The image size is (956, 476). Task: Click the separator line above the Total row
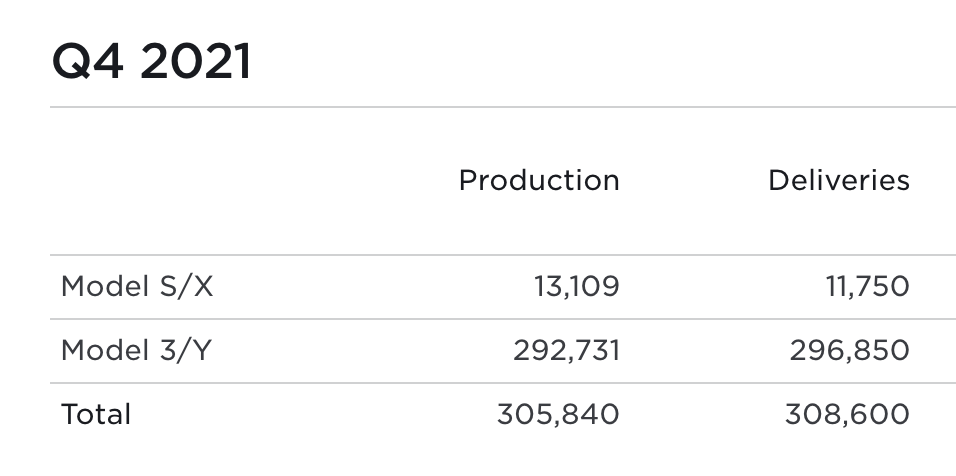tap(500, 383)
